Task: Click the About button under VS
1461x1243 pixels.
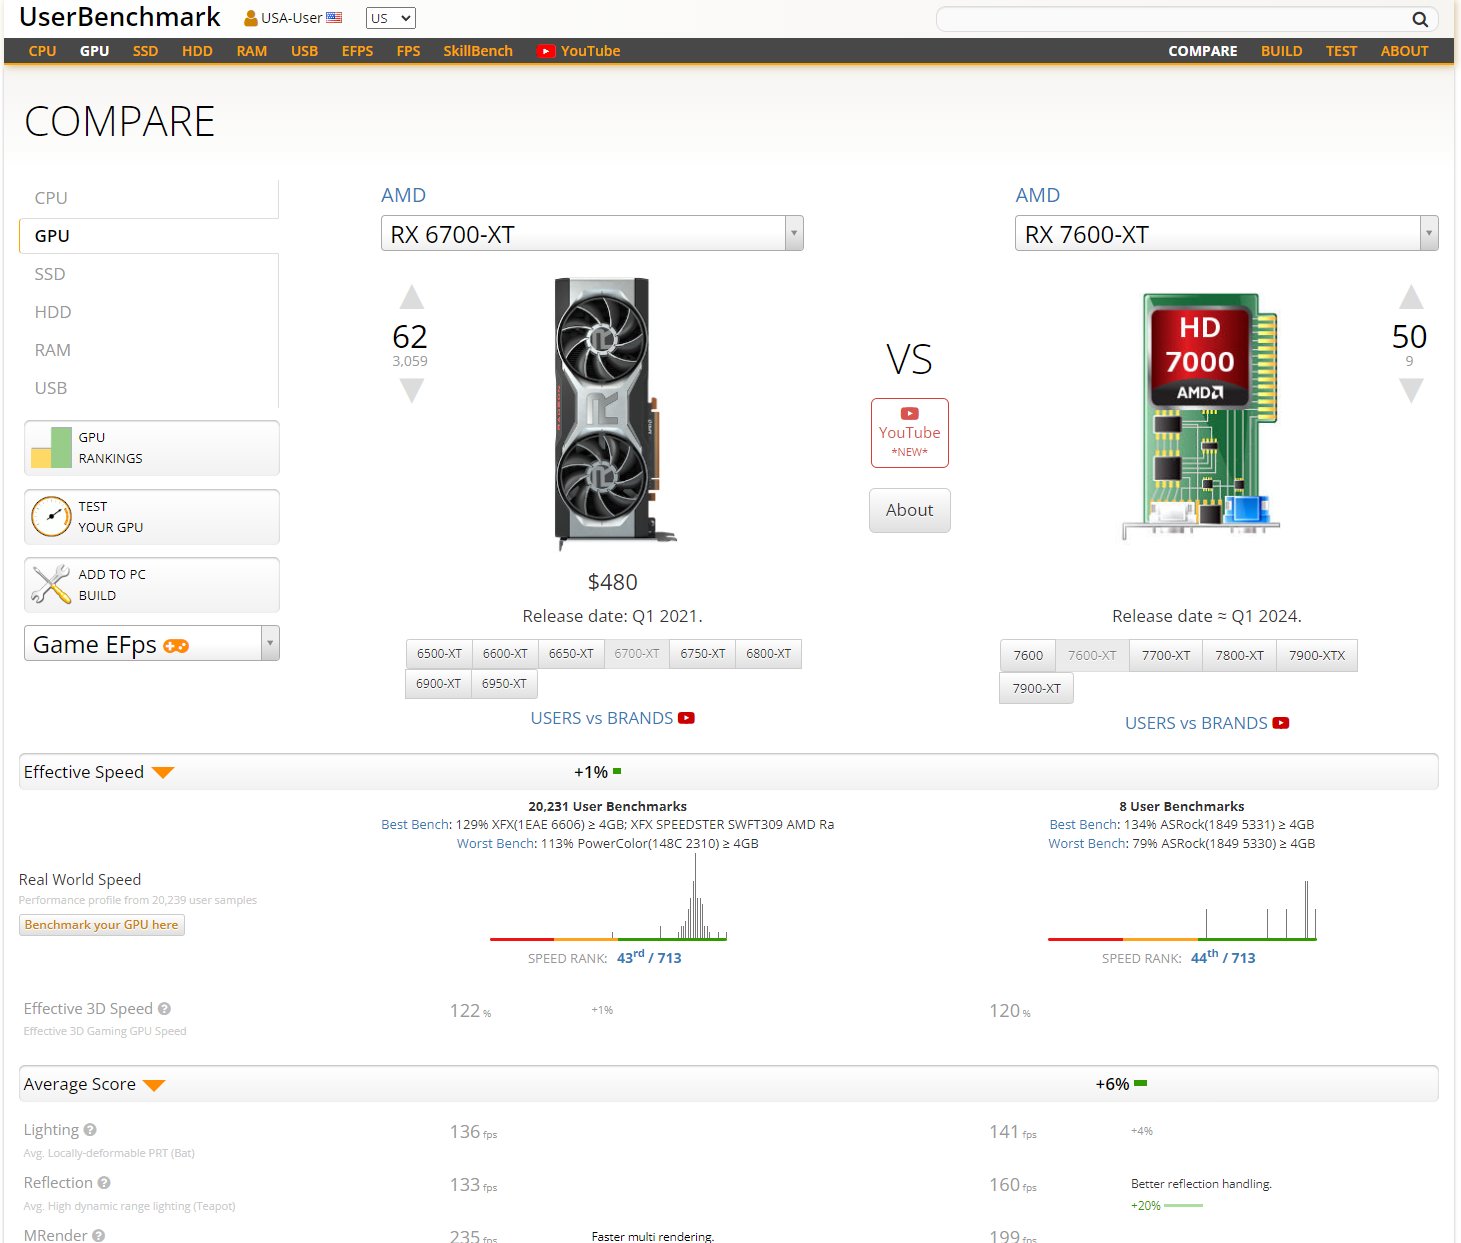Action: [x=909, y=510]
